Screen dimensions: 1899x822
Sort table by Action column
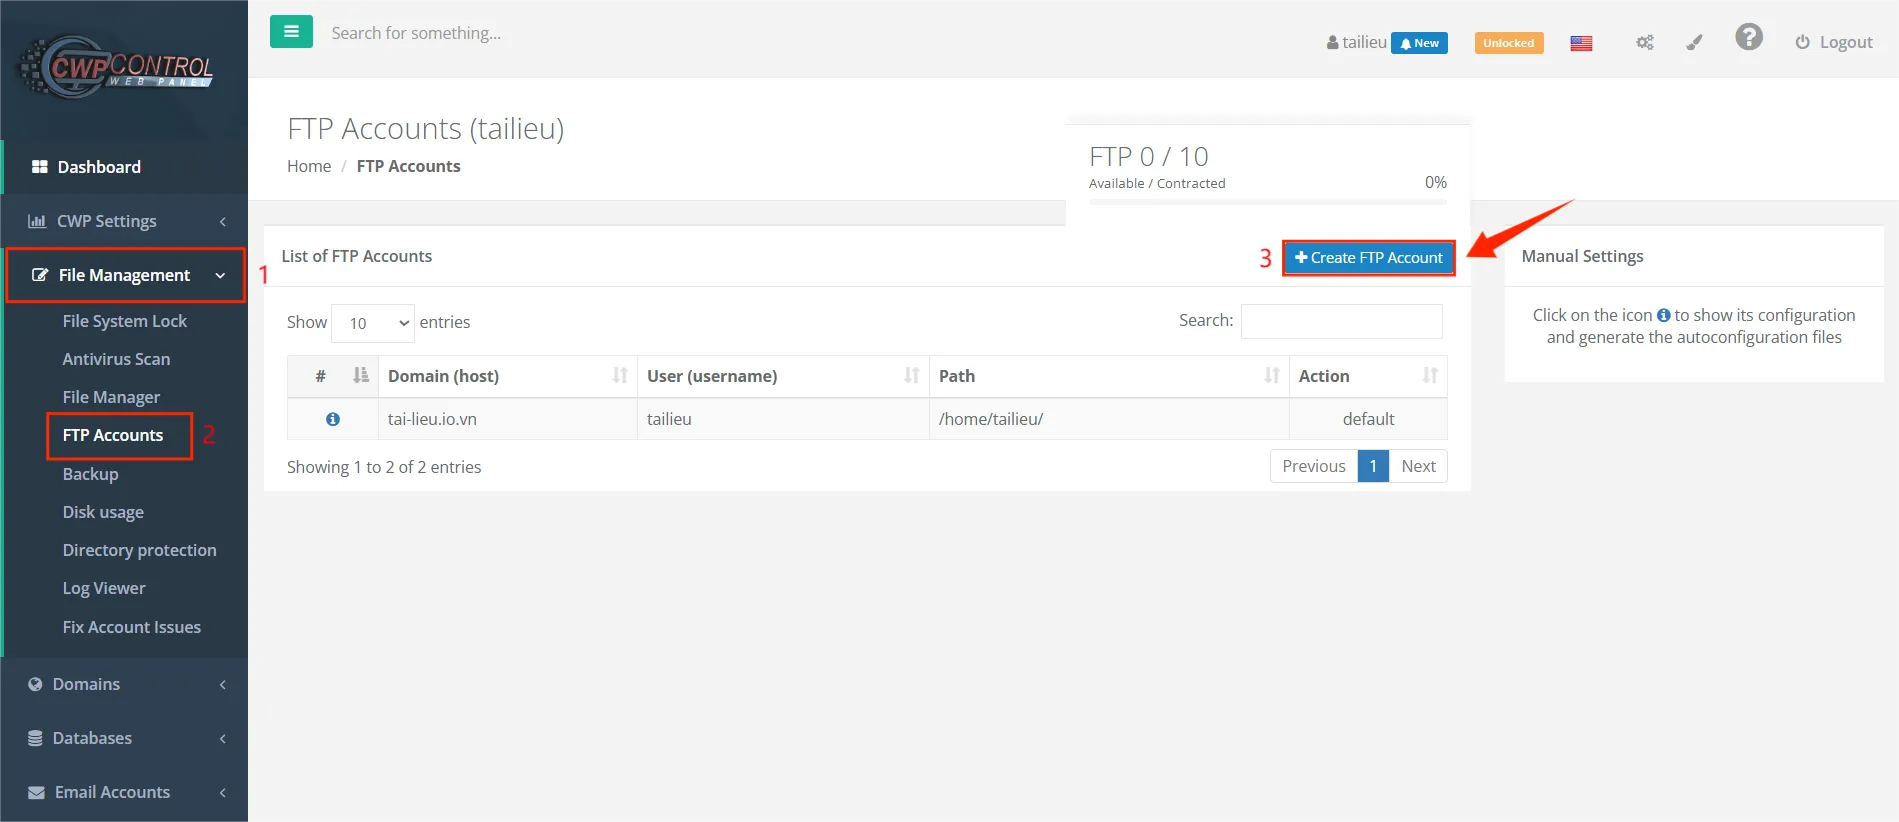coord(1368,376)
